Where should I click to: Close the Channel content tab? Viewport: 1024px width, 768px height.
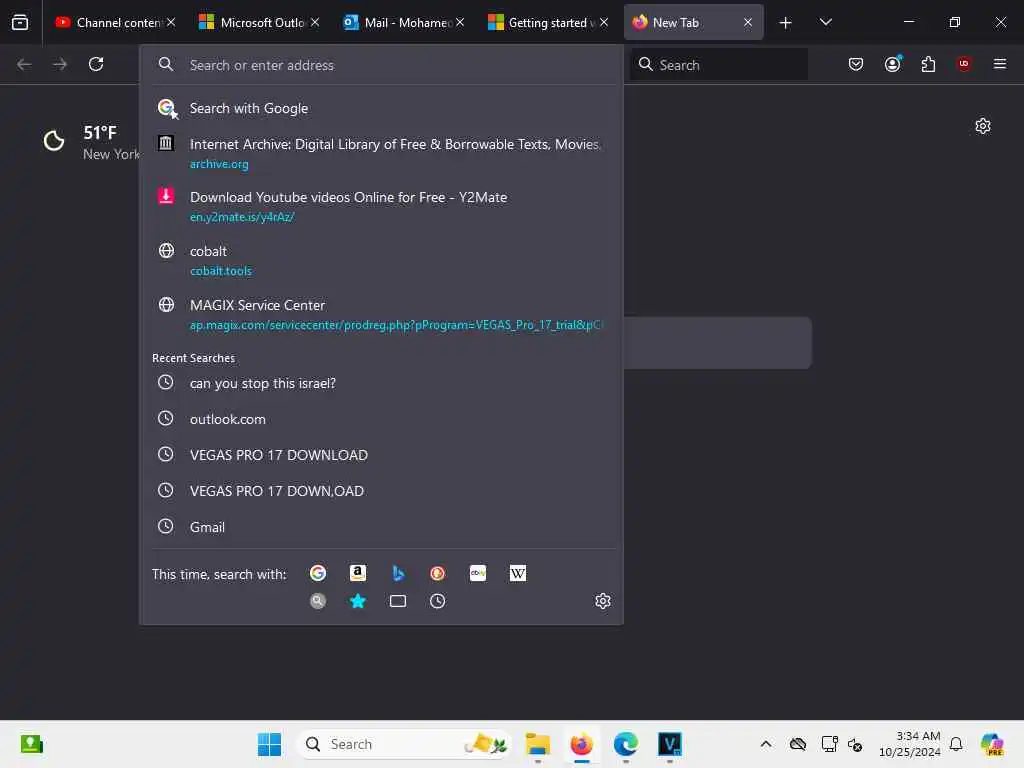point(171,22)
